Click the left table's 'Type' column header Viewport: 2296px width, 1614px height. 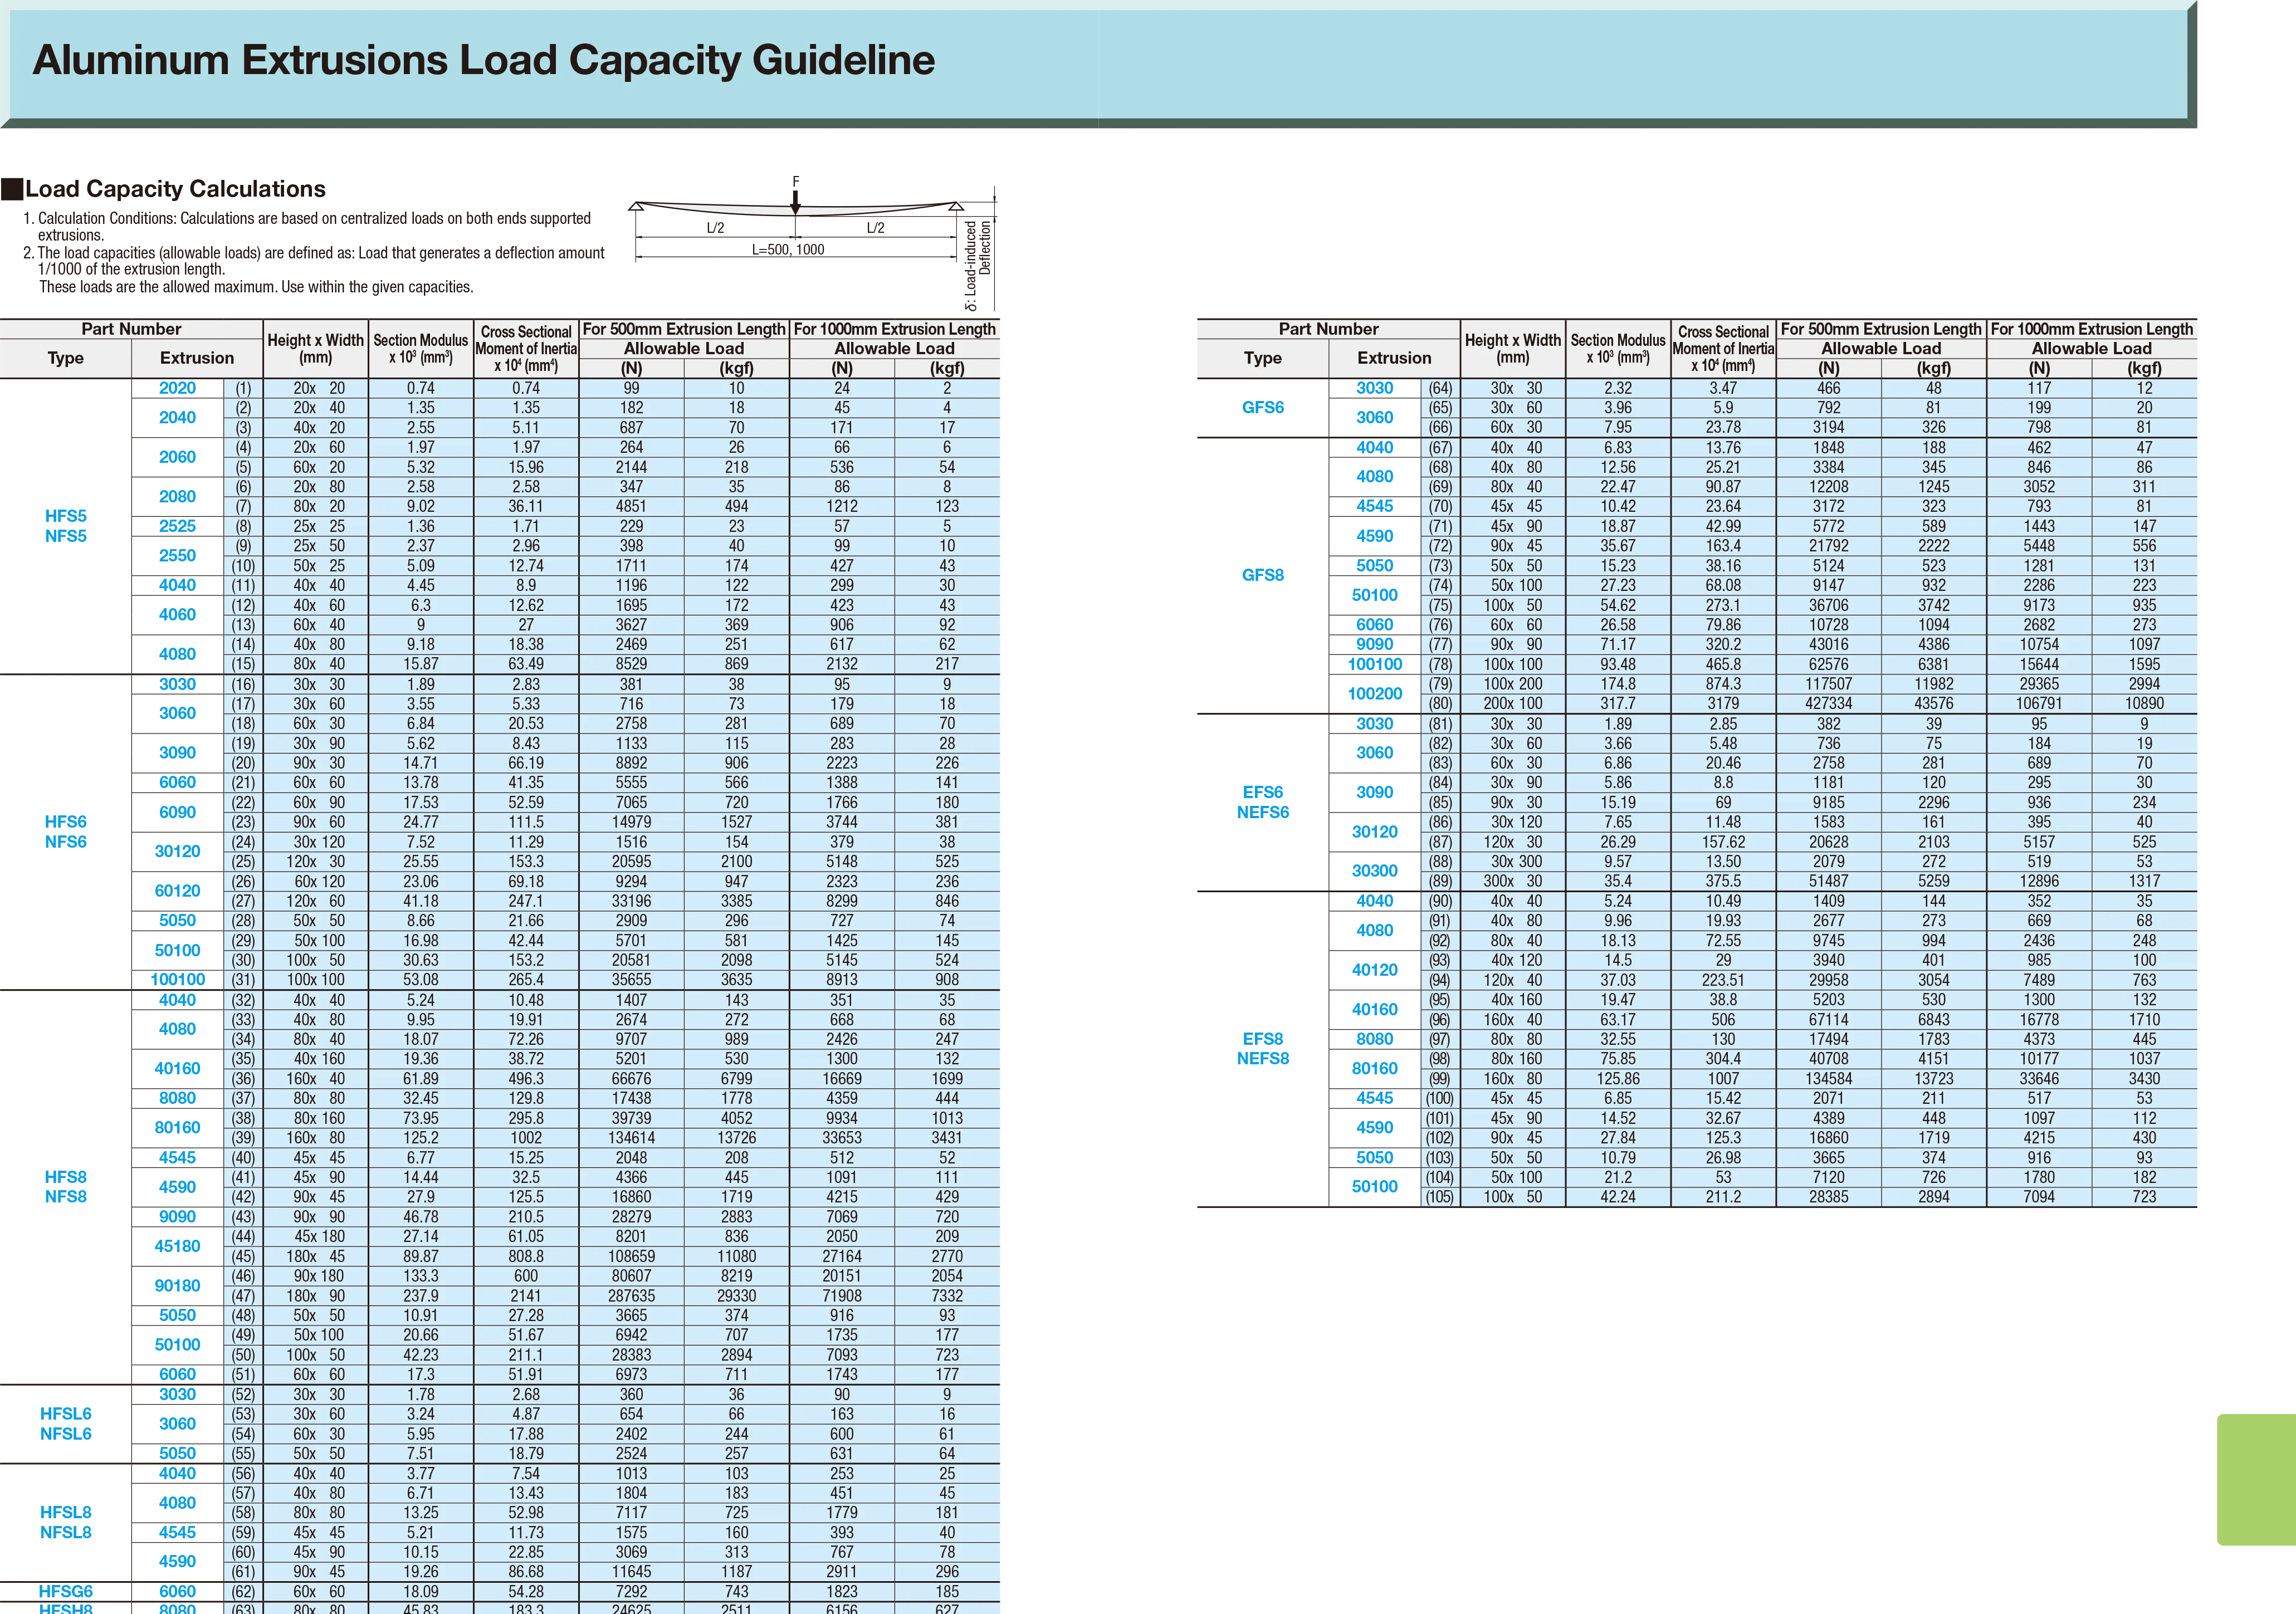66,358
